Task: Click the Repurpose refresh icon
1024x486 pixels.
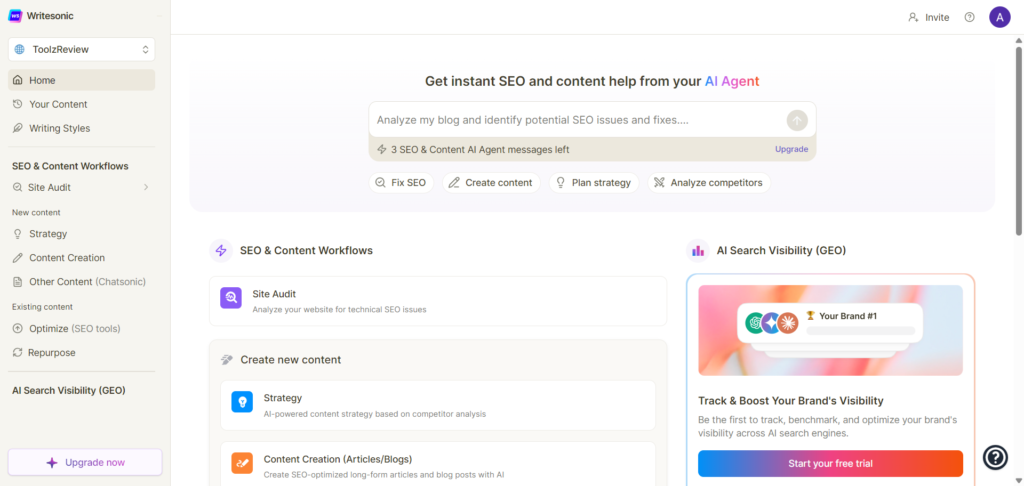Action: click(18, 353)
